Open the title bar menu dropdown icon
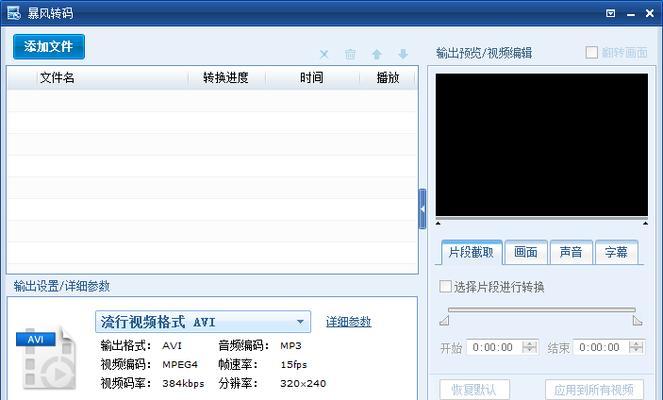 click(x=611, y=13)
